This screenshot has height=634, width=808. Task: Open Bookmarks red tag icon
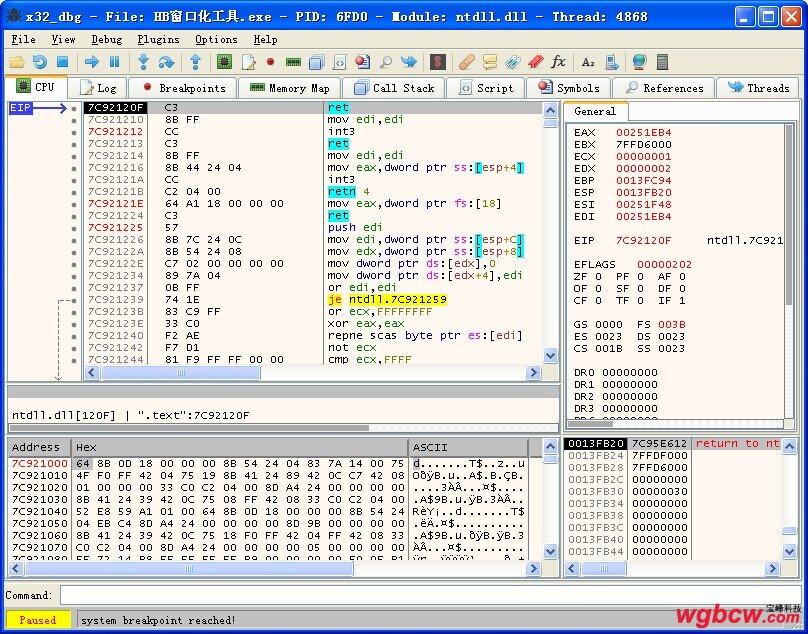[x=536, y=62]
